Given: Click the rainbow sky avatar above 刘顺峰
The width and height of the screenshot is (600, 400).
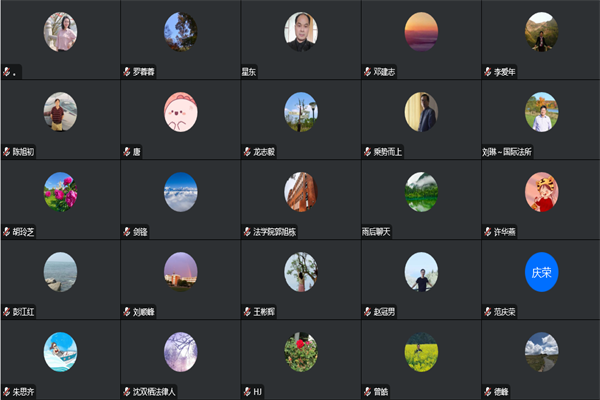Looking at the screenshot, I should point(181,272).
